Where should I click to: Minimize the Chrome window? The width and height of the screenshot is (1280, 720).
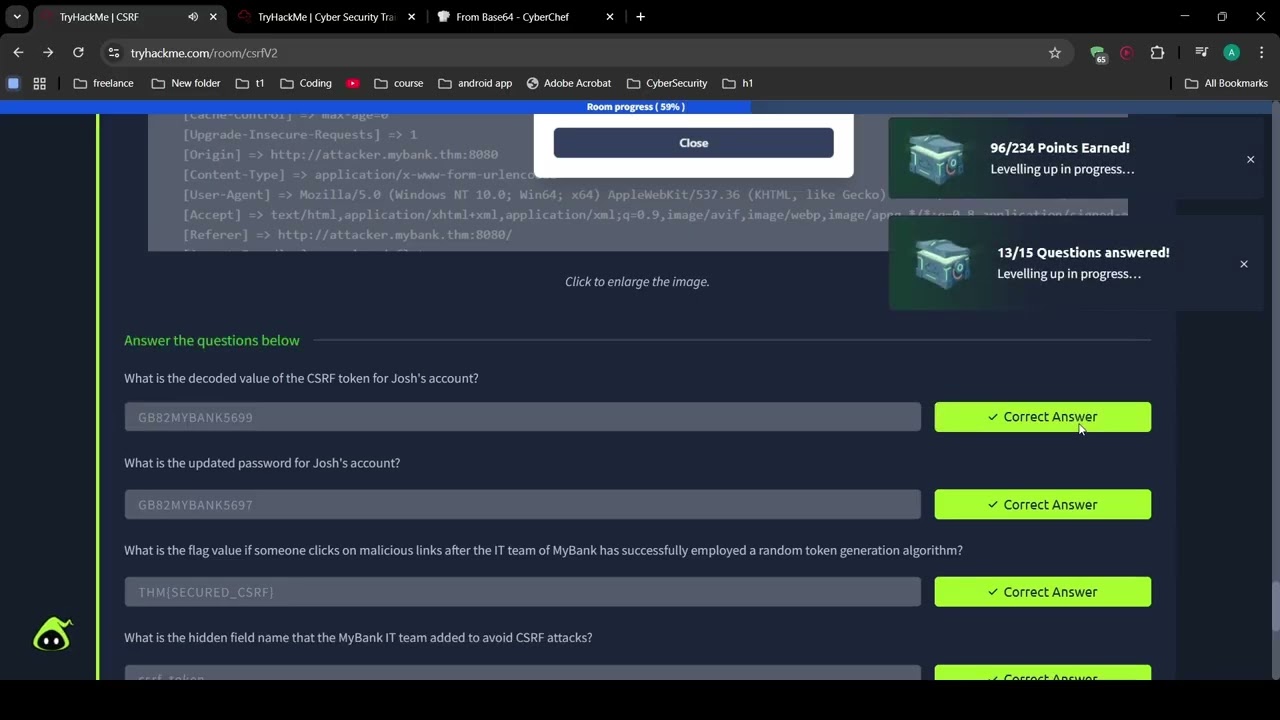coord(1184,17)
